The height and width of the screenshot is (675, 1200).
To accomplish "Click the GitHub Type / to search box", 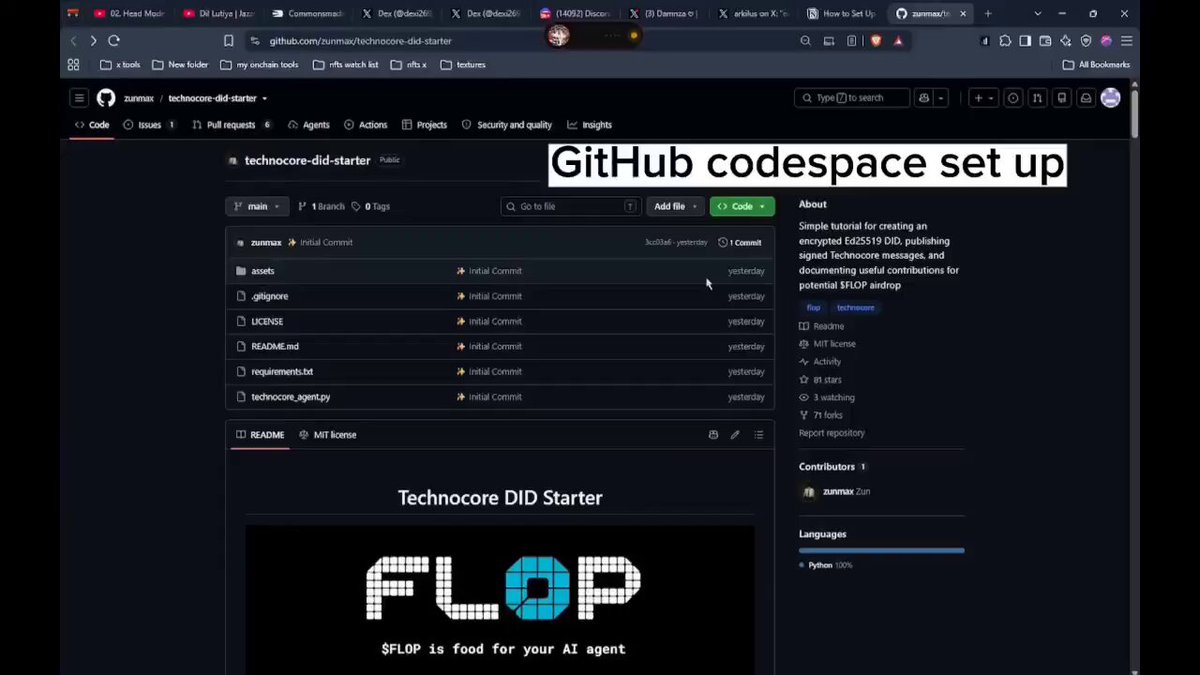I will (x=852, y=98).
